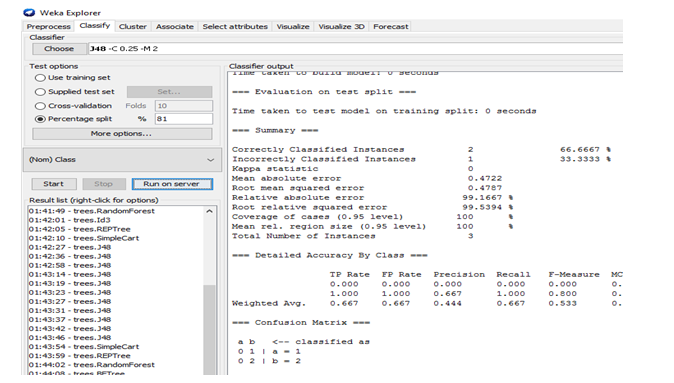Screen dimensions: 674x383
Task: Open the Cluster tab
Action: tap(132, 26)
